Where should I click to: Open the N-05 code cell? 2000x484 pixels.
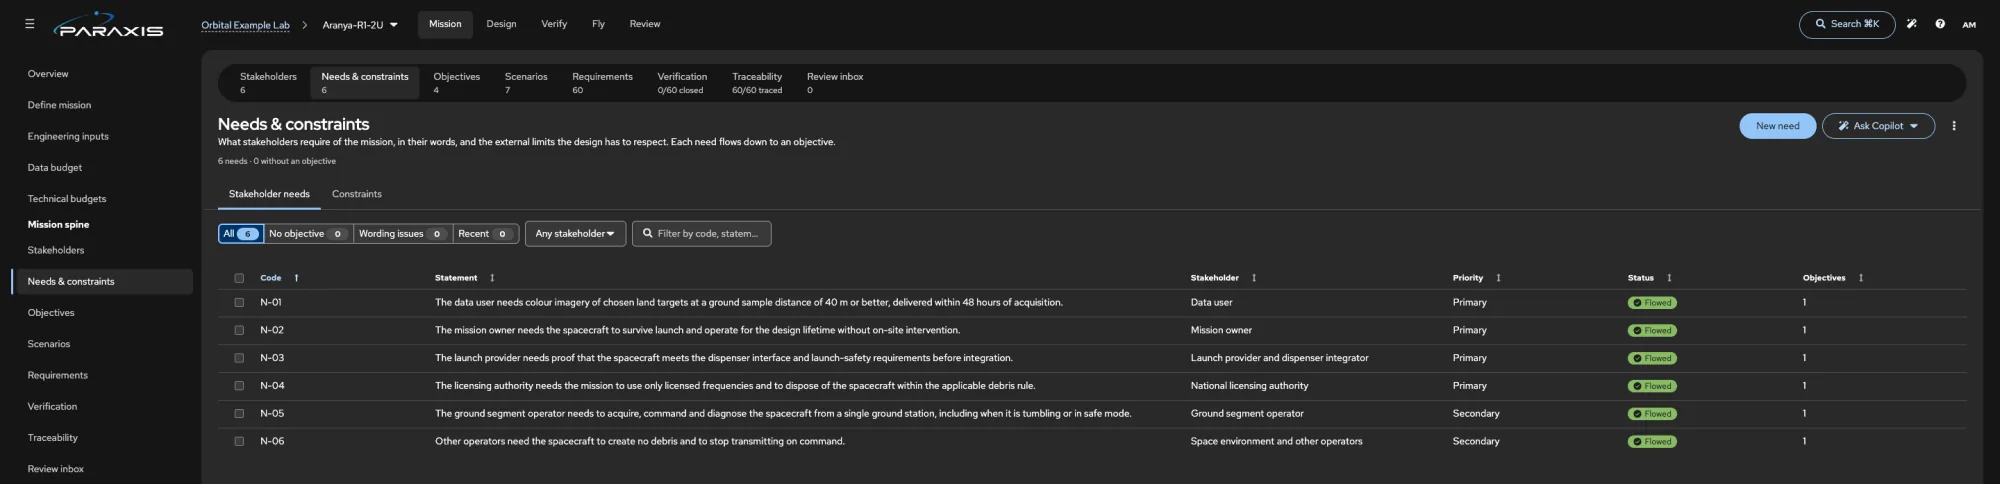click(272, 413)
